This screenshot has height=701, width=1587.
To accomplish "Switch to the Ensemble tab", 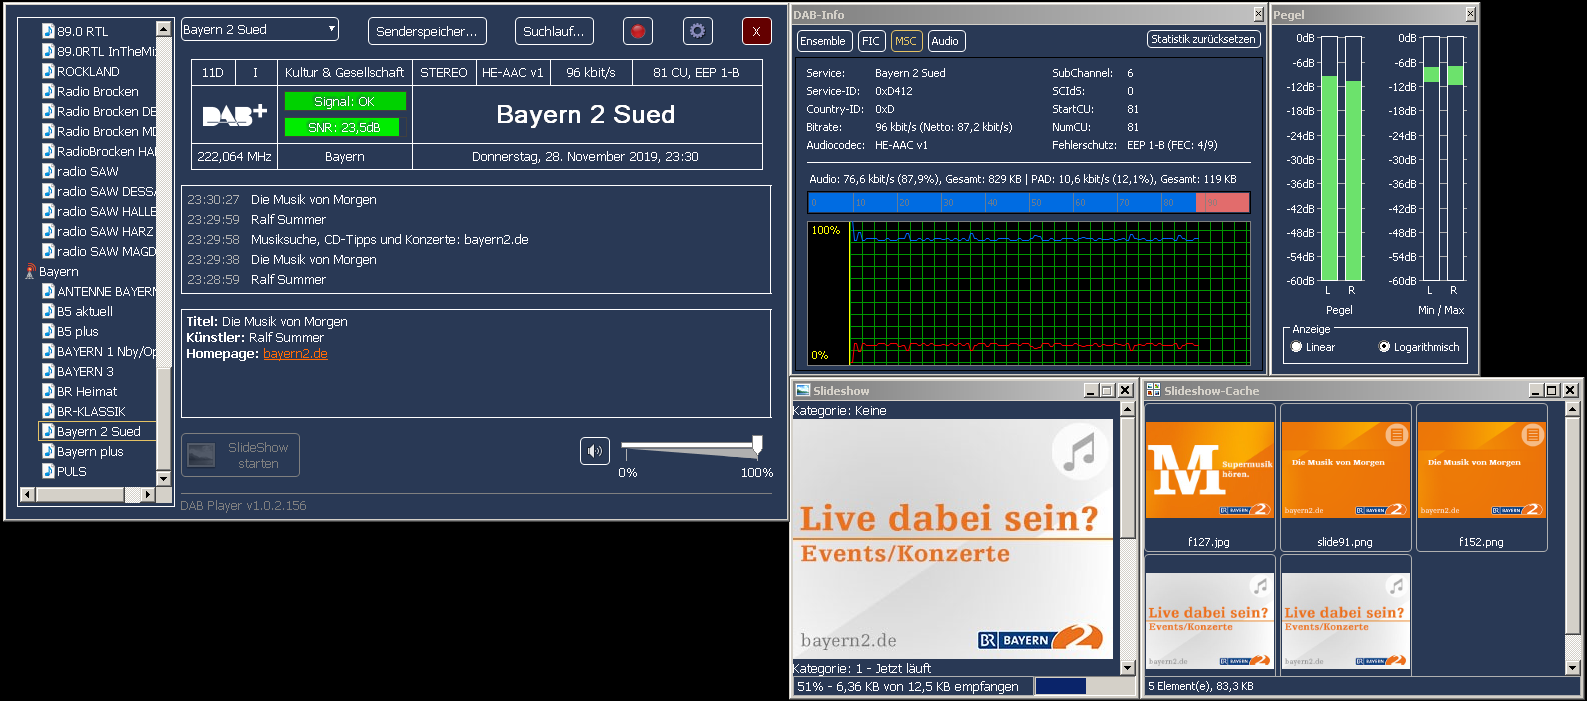I will 823,41.
